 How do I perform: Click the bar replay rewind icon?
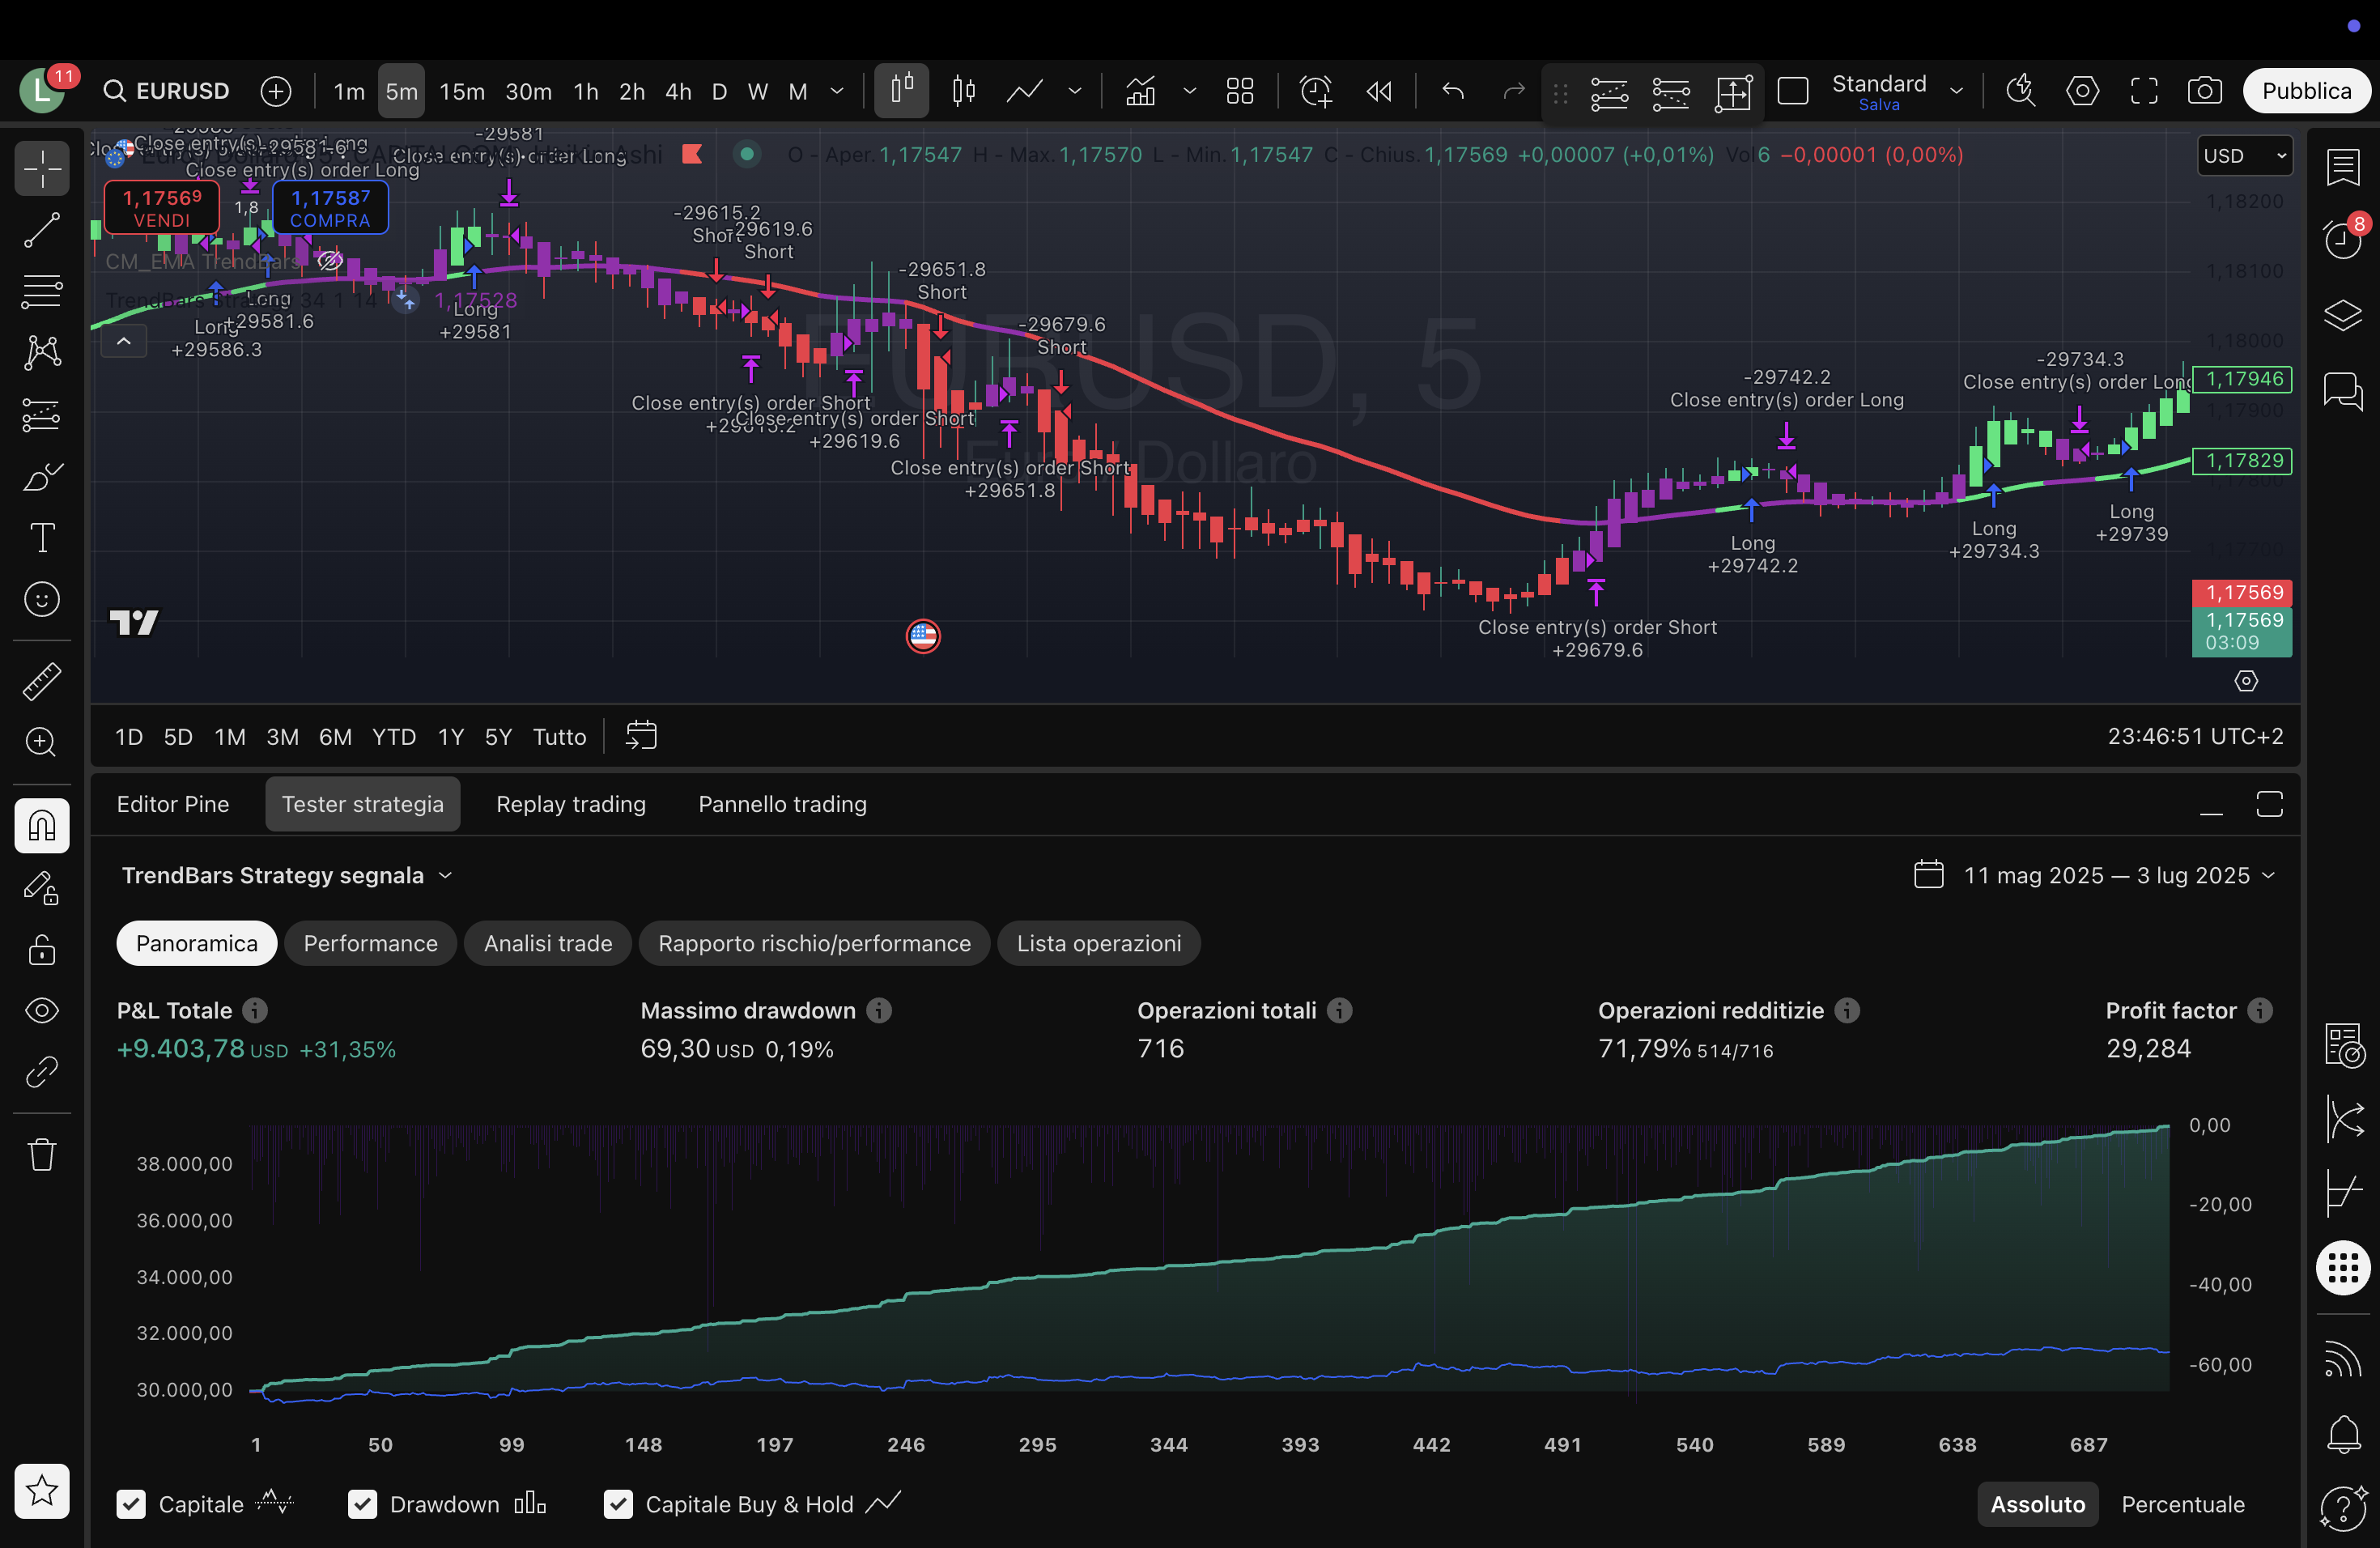1379,91
